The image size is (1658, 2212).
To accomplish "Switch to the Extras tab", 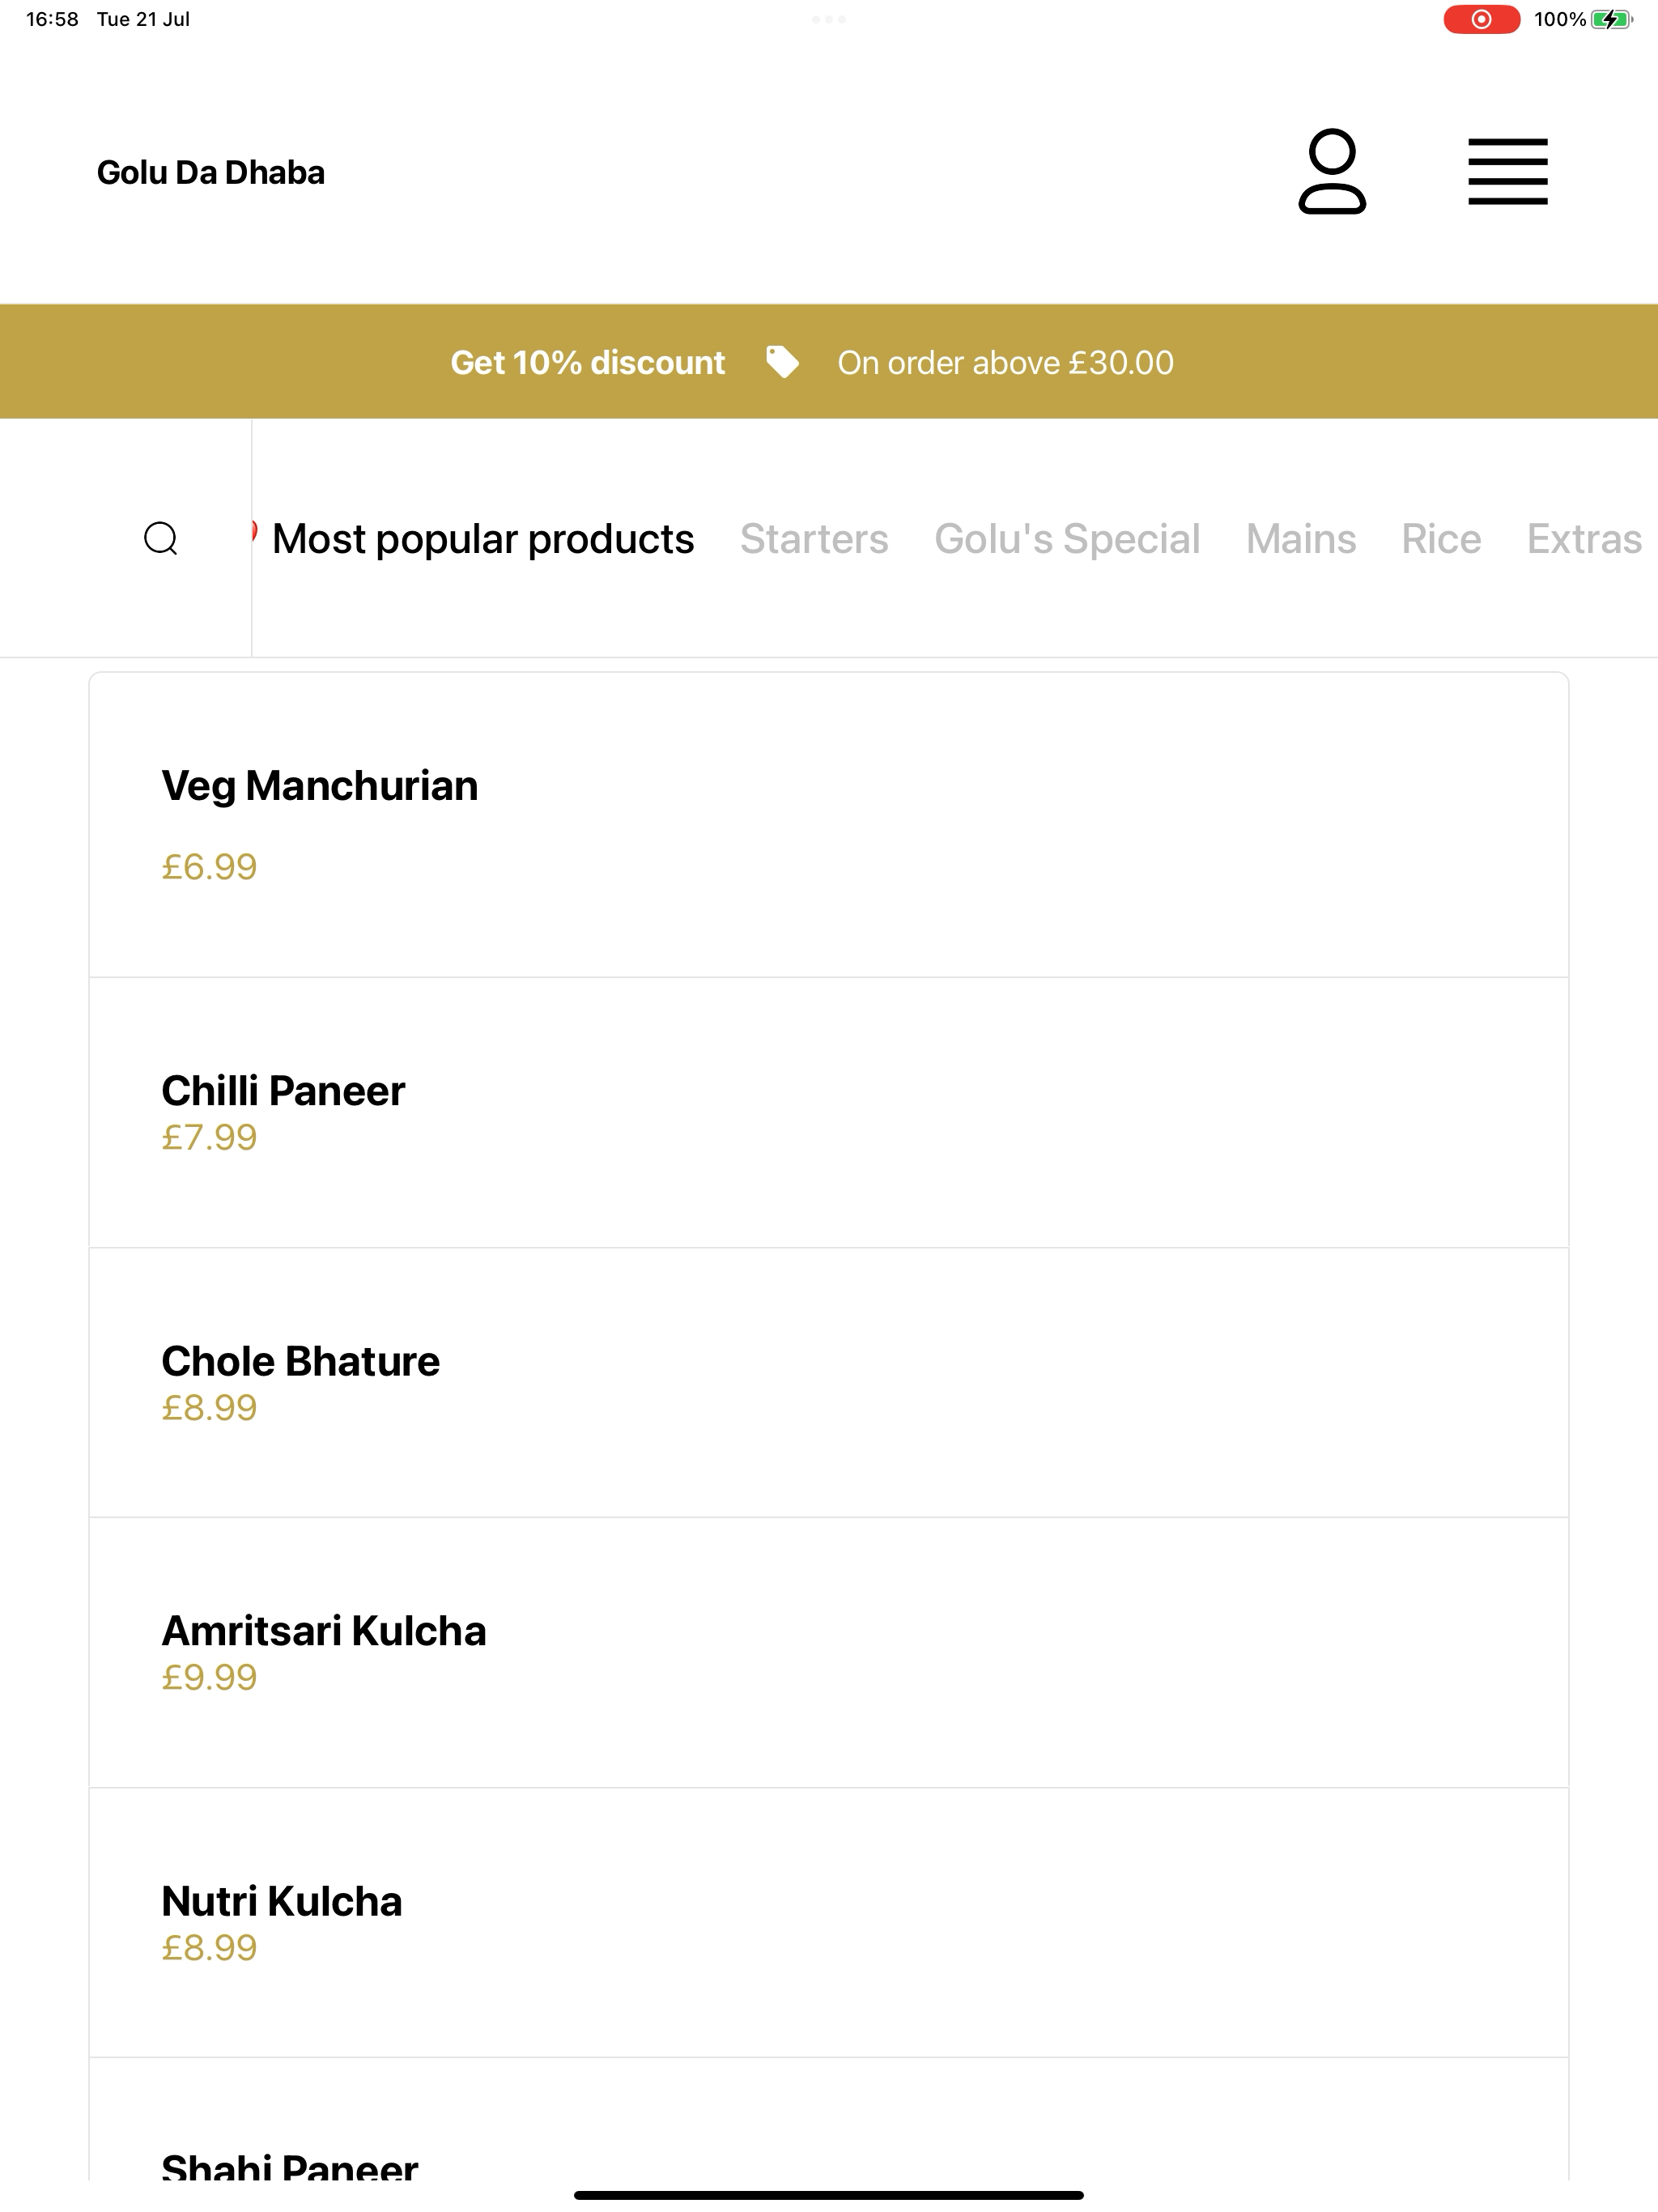I will pyautogui.click(x=1585, y=539).
